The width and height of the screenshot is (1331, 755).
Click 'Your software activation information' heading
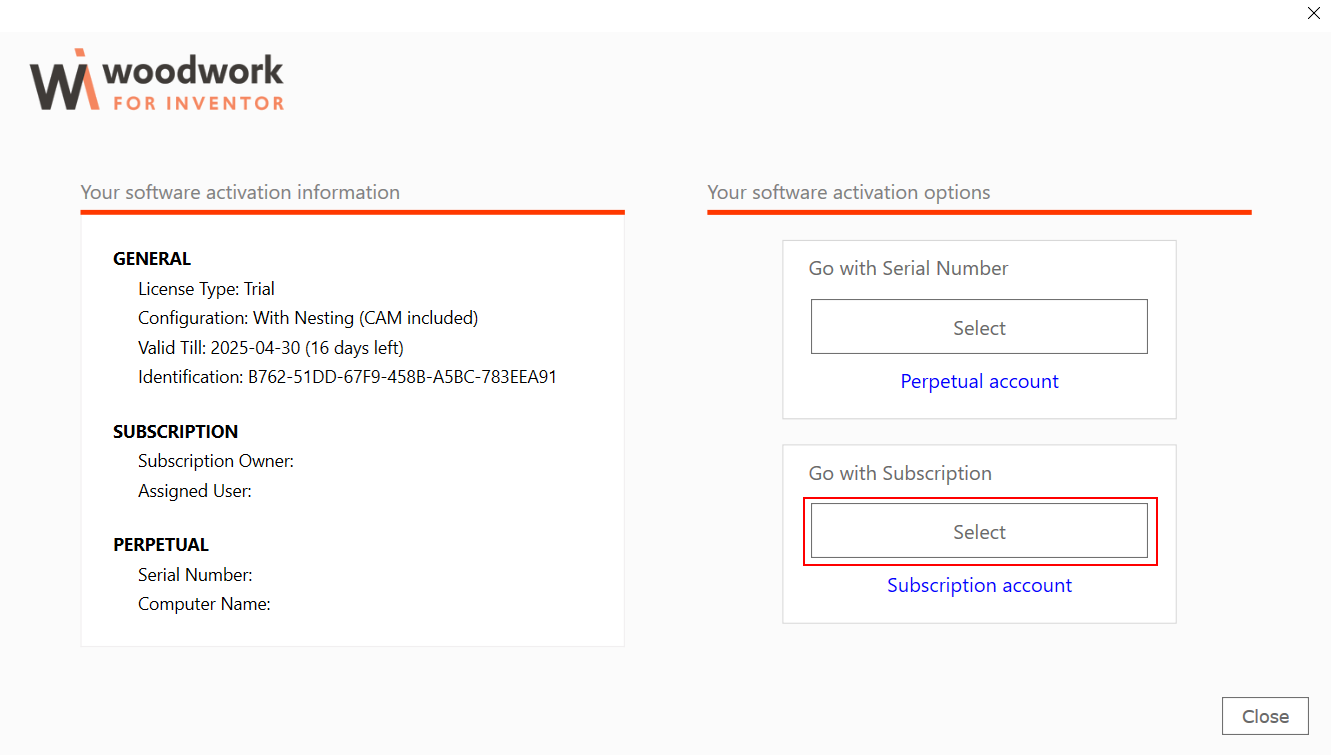coord(240,192)
